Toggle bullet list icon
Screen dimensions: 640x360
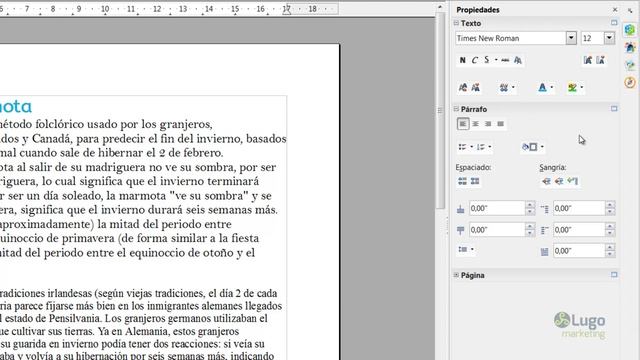[462, 147]
